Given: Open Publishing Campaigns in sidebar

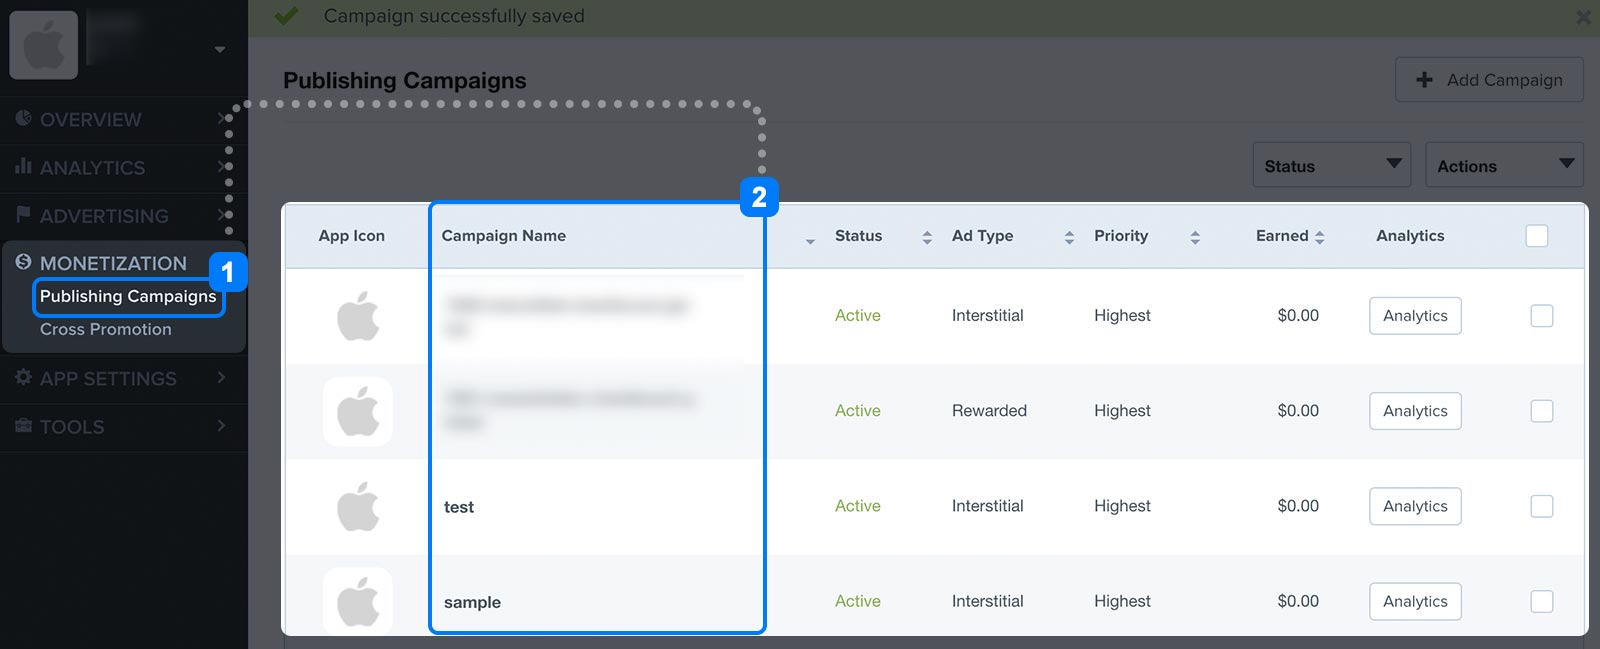Looking at the screenshot, I should [128, 296].
